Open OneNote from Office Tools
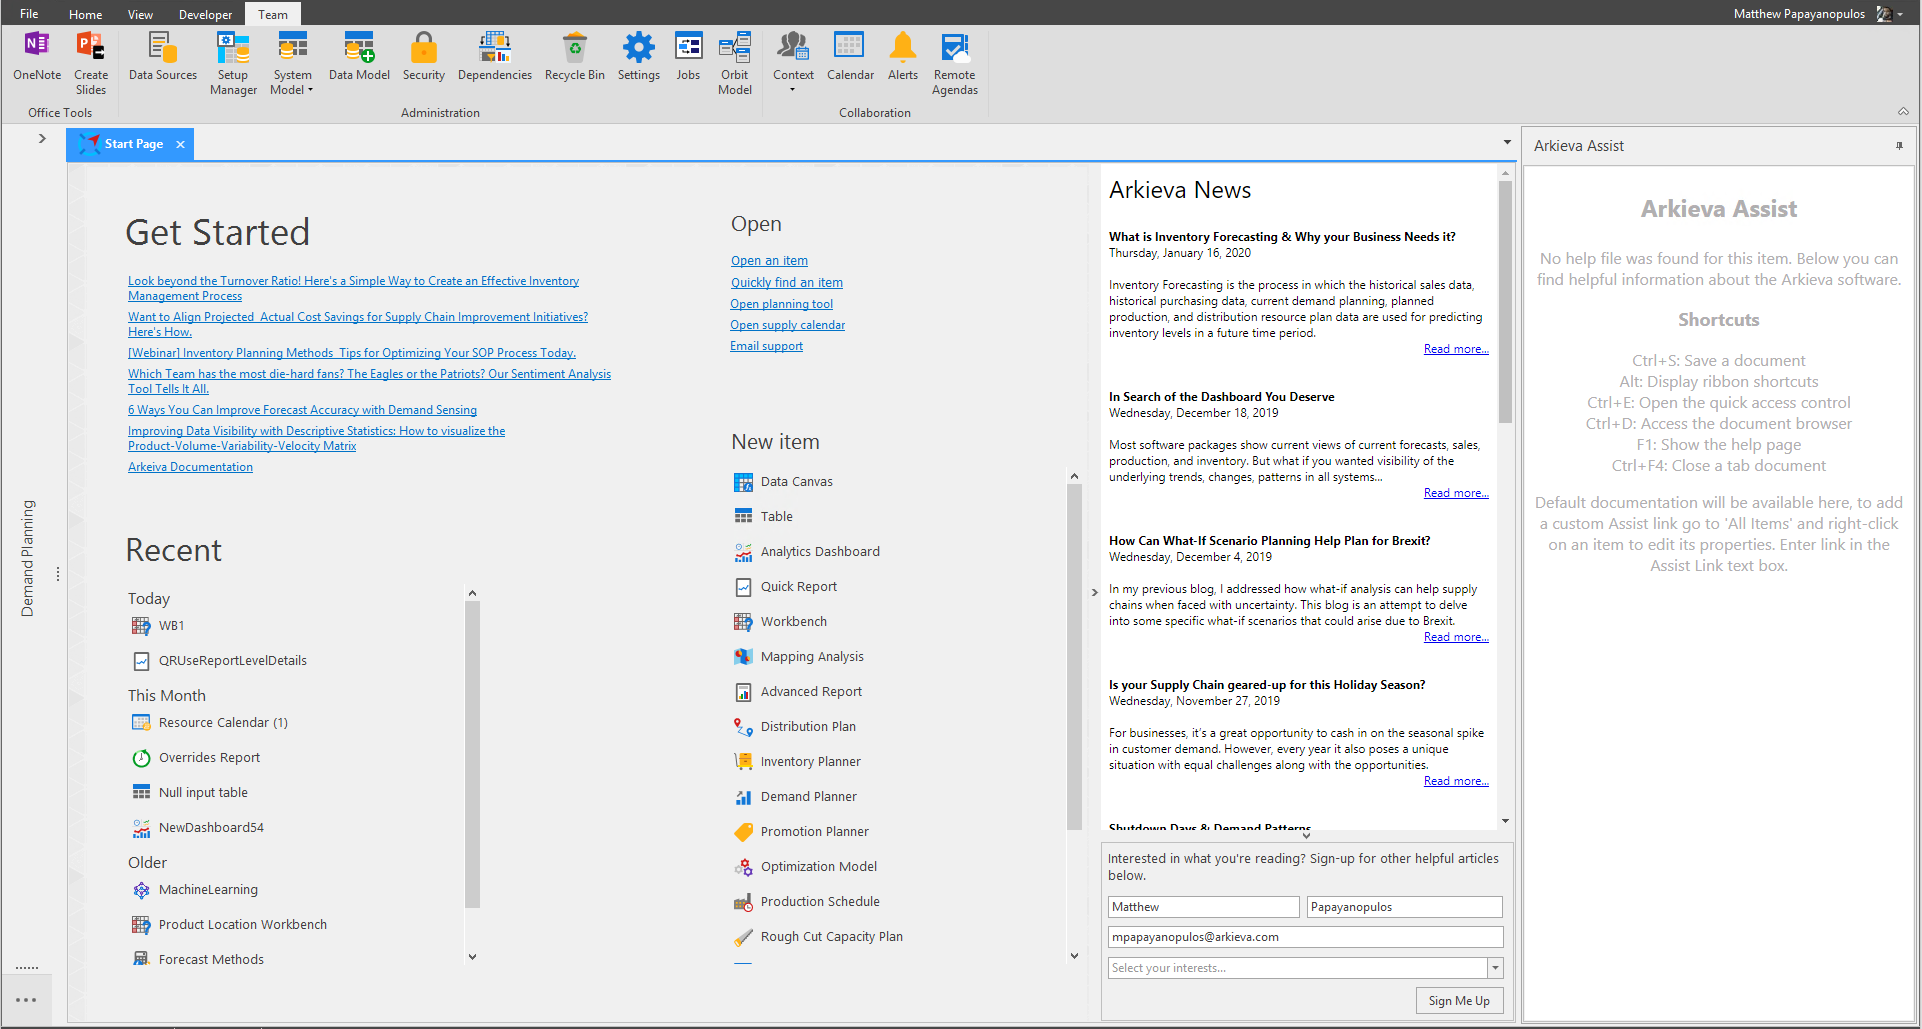The height and width of the screenshot is (1029, 1922). coord(37,56)
